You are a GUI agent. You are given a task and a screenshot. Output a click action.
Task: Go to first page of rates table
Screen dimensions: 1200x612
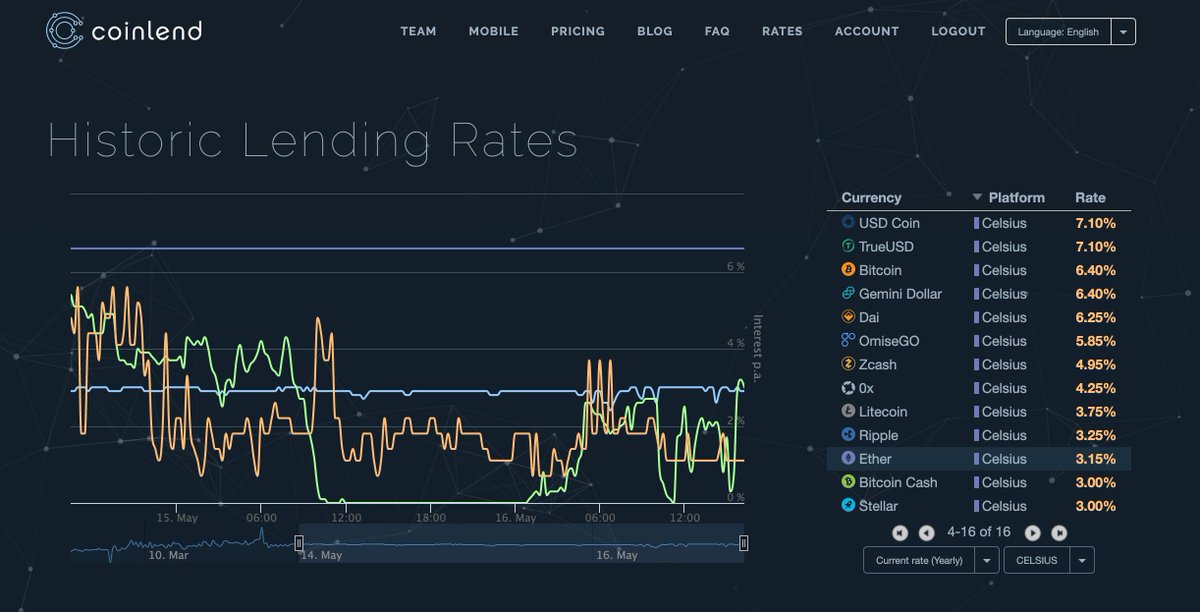901,533
